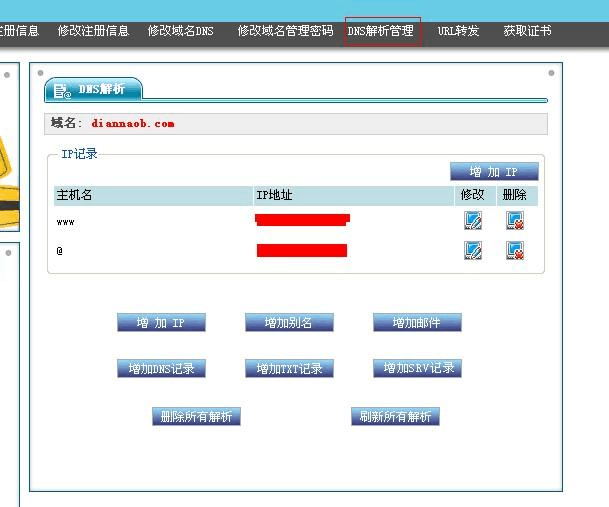
Task: Click the 增加SRV记录 button
Action: tap(417, 369)
